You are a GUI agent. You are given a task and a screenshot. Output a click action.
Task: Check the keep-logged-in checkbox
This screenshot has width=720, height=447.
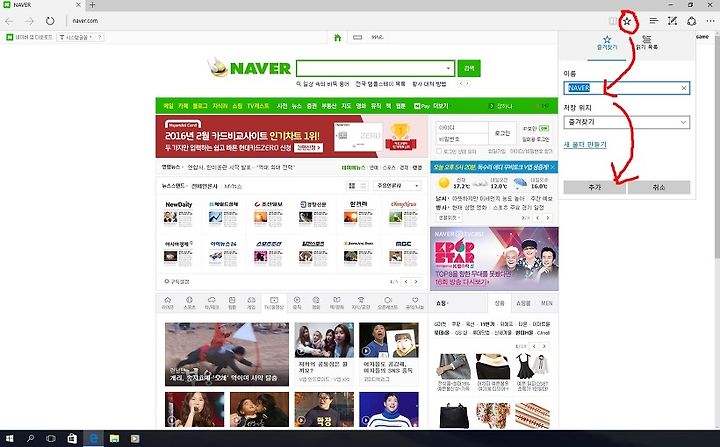point(439,151)
